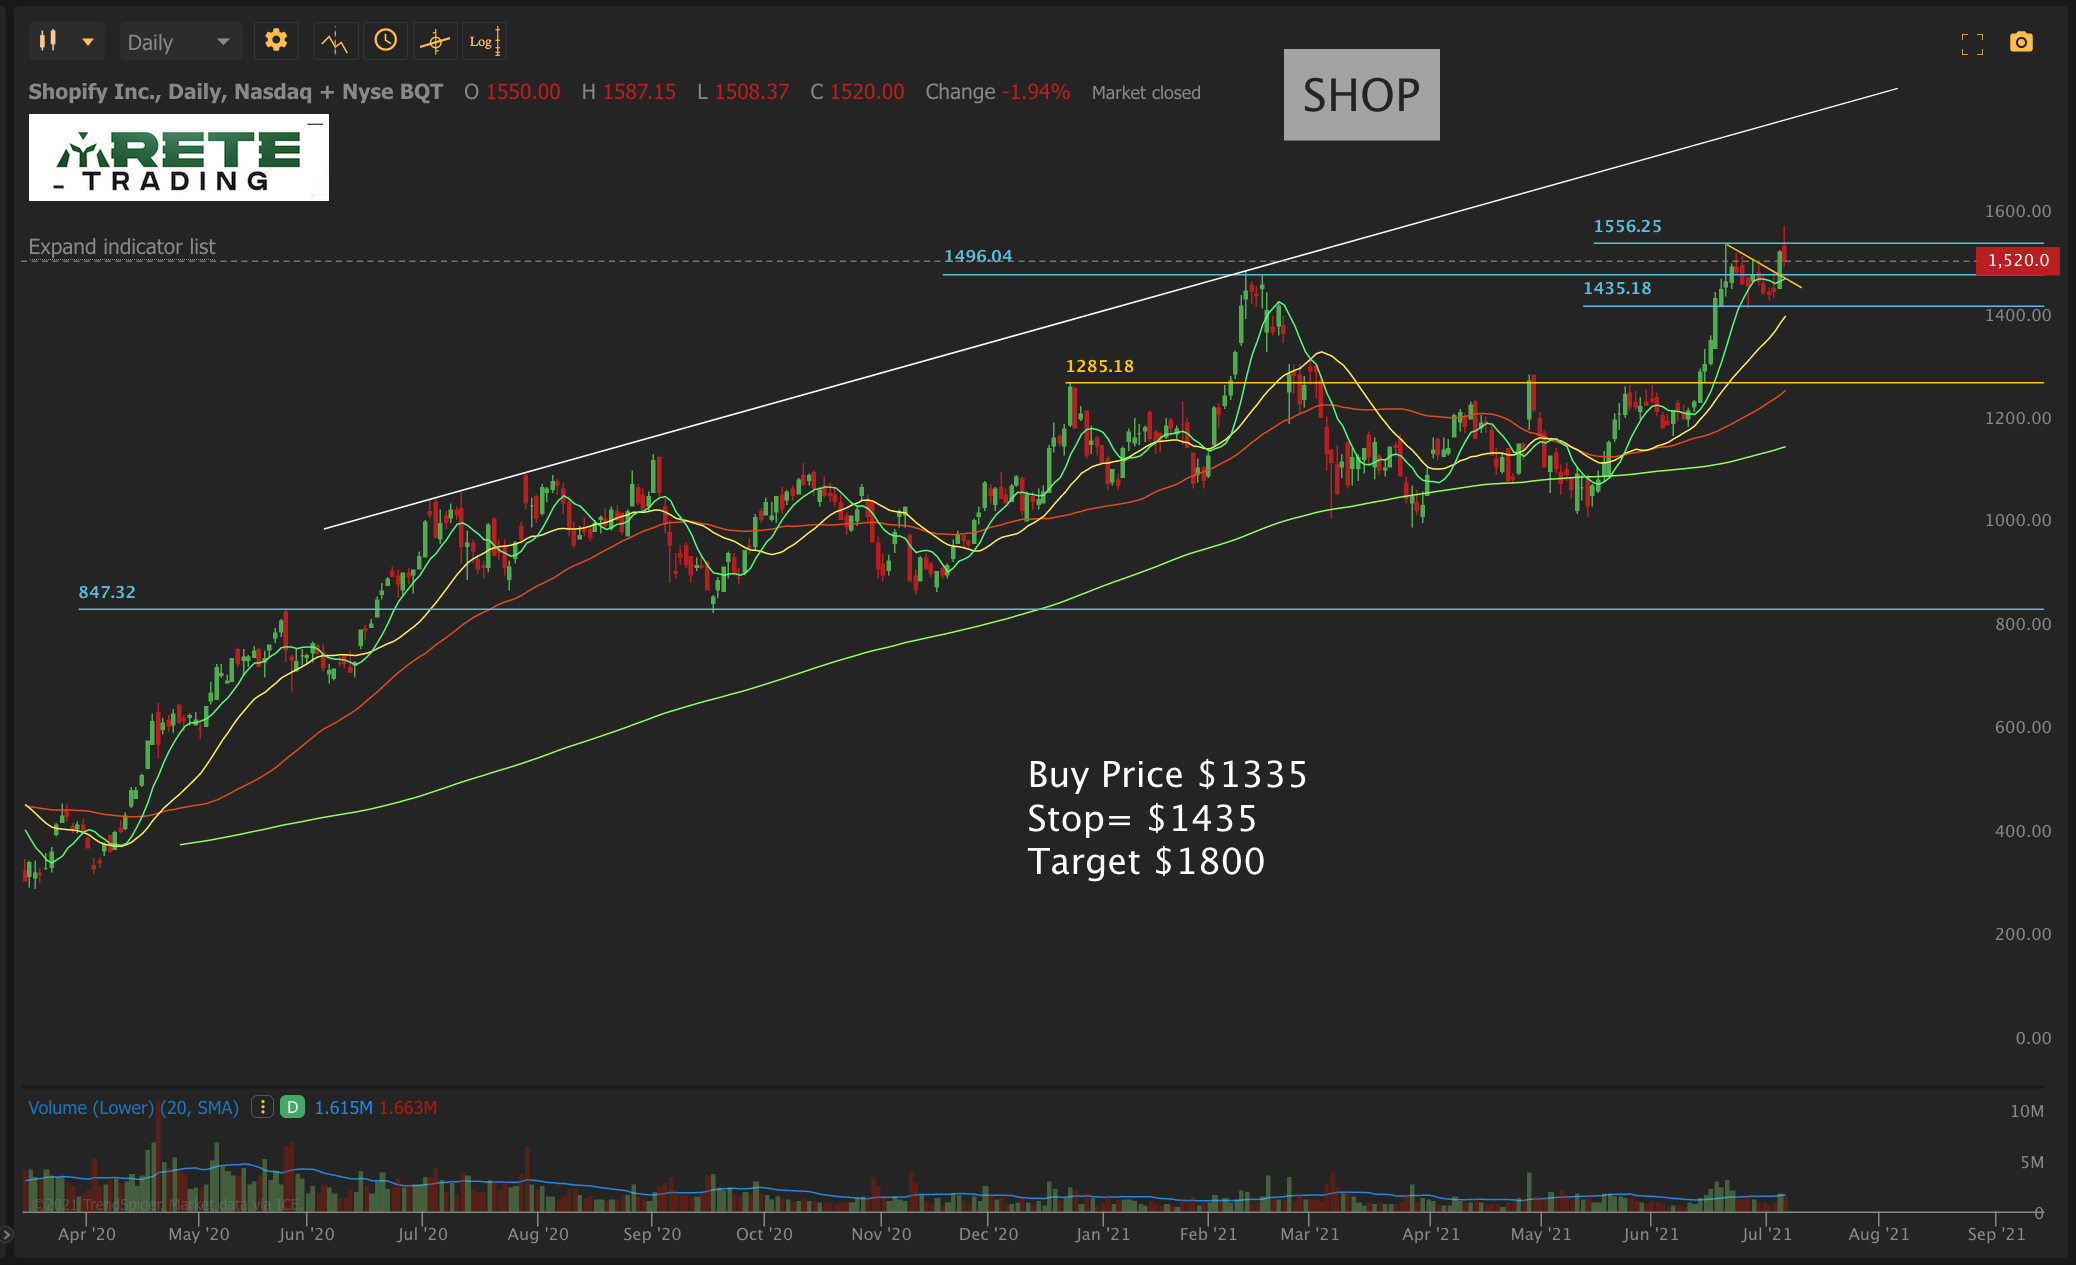Image resolution: width=2076 pixels, height=1265 pixels.
Task: Select the 1496.04 horizontal level label
Action: click(x=978, y=256)
